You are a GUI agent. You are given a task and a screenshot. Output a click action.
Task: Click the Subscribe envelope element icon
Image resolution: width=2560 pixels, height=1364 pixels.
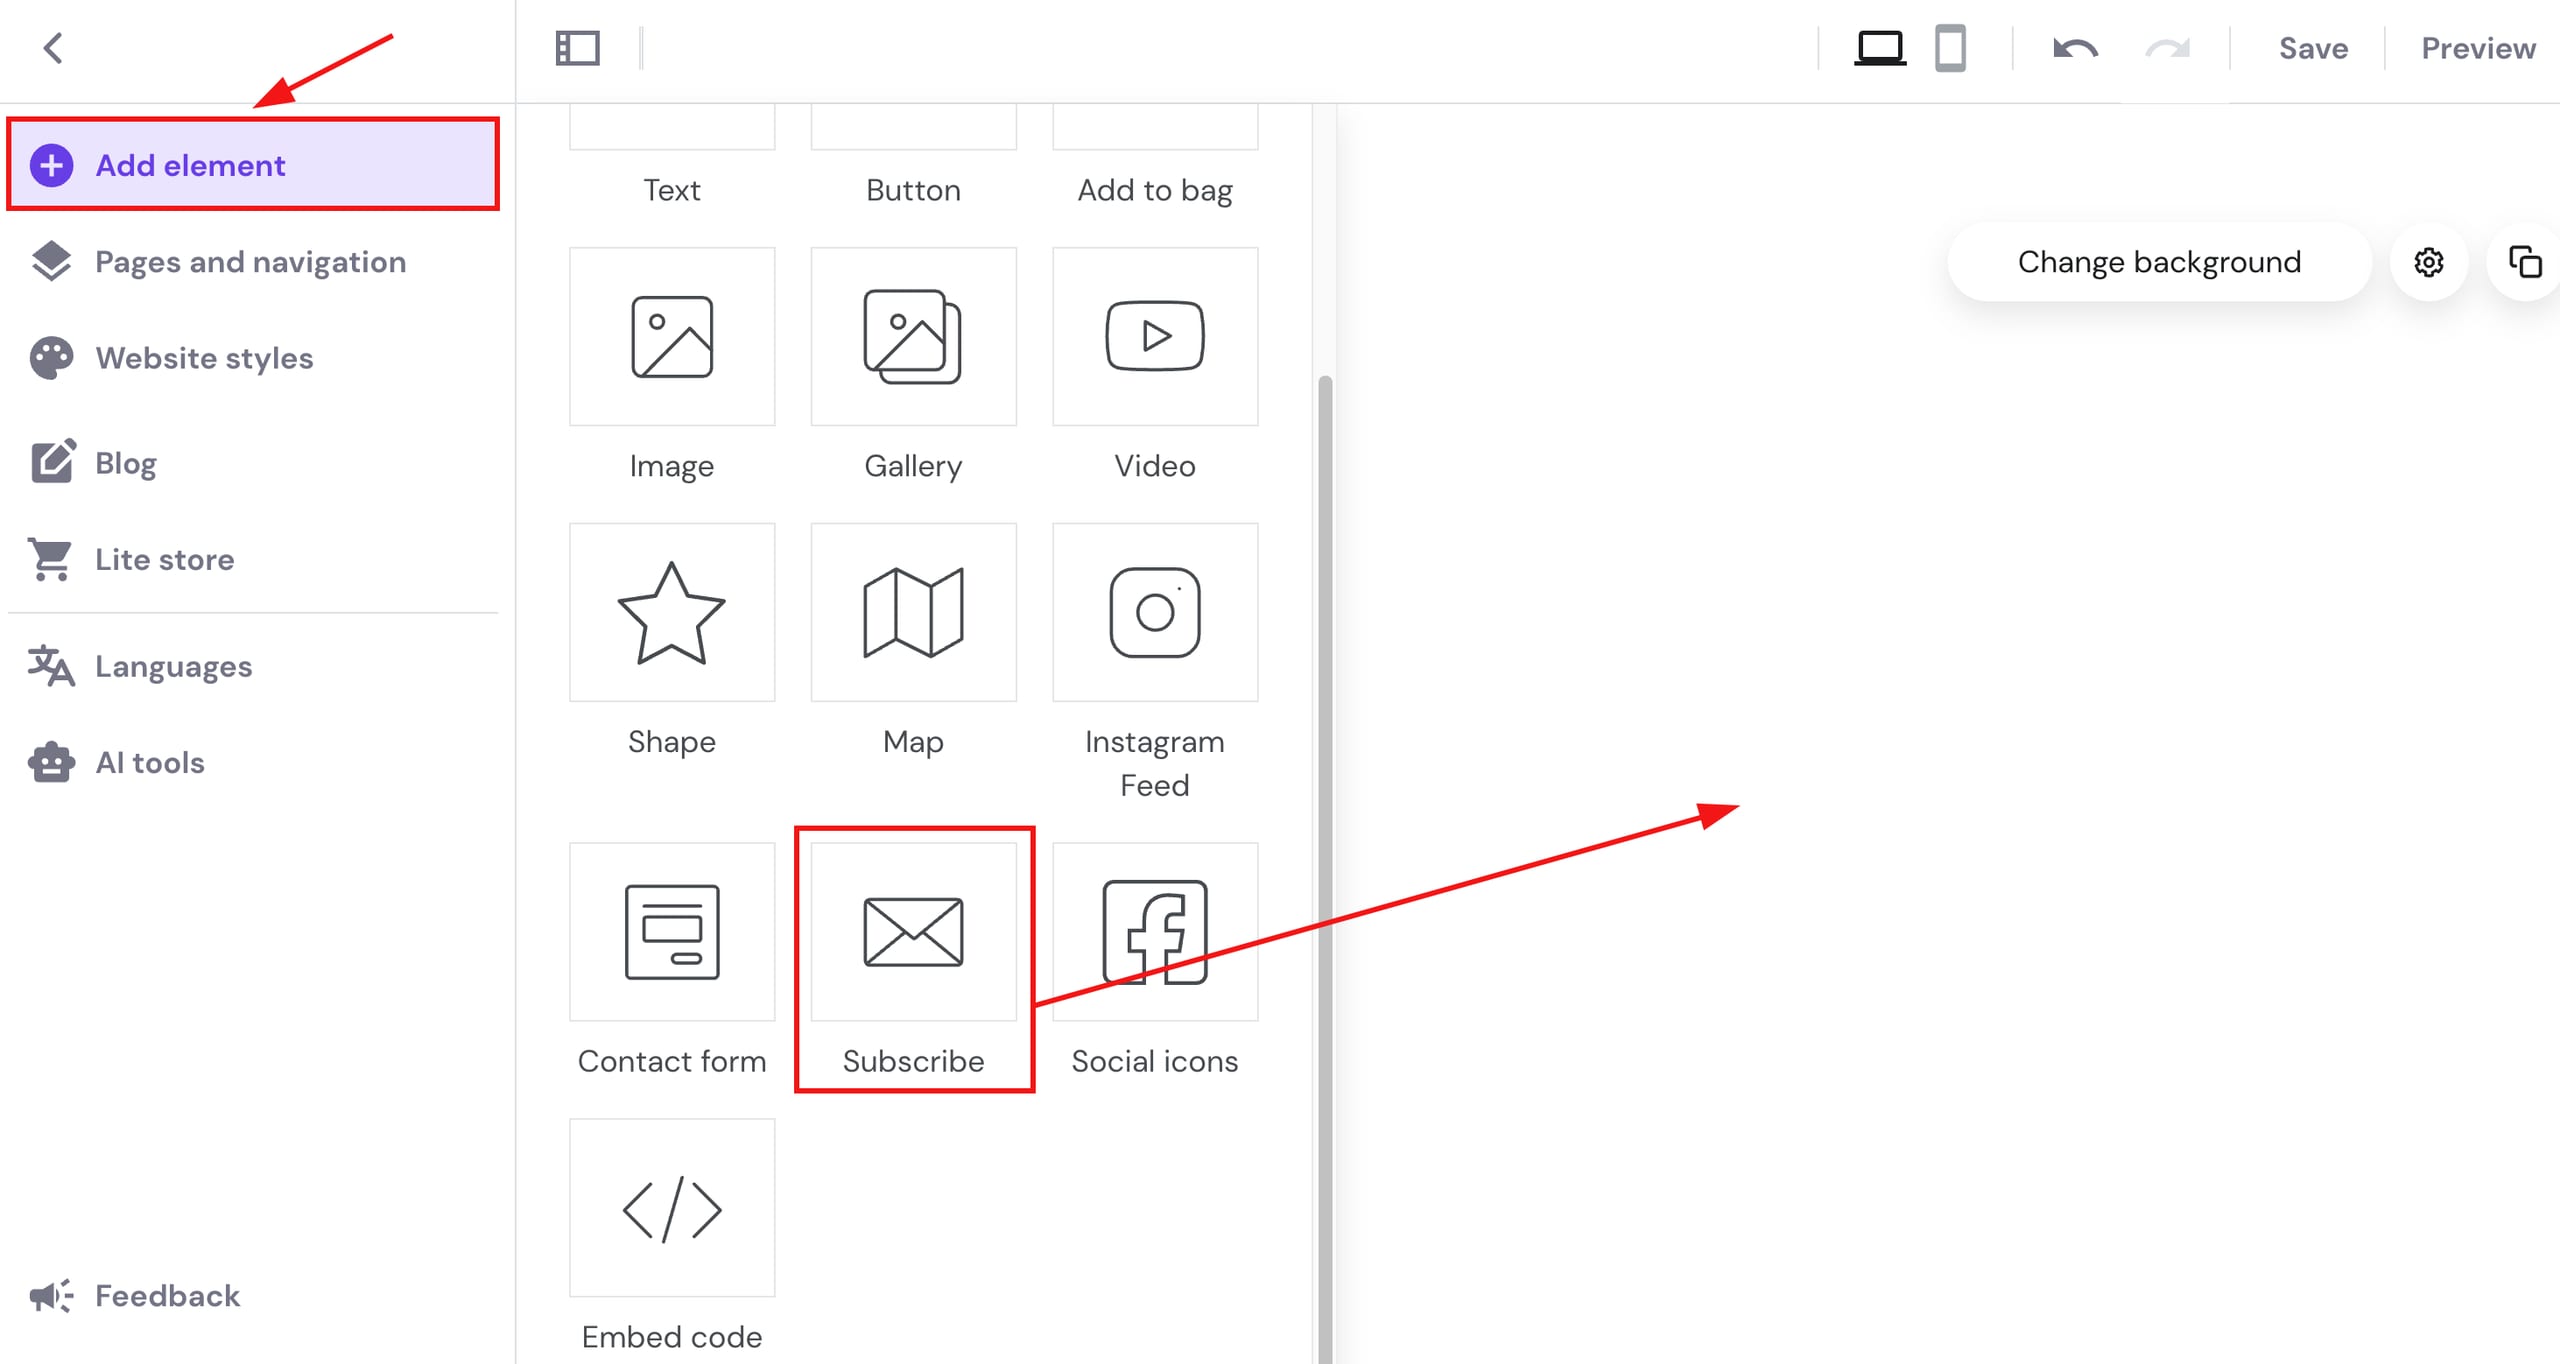[913, 932]
